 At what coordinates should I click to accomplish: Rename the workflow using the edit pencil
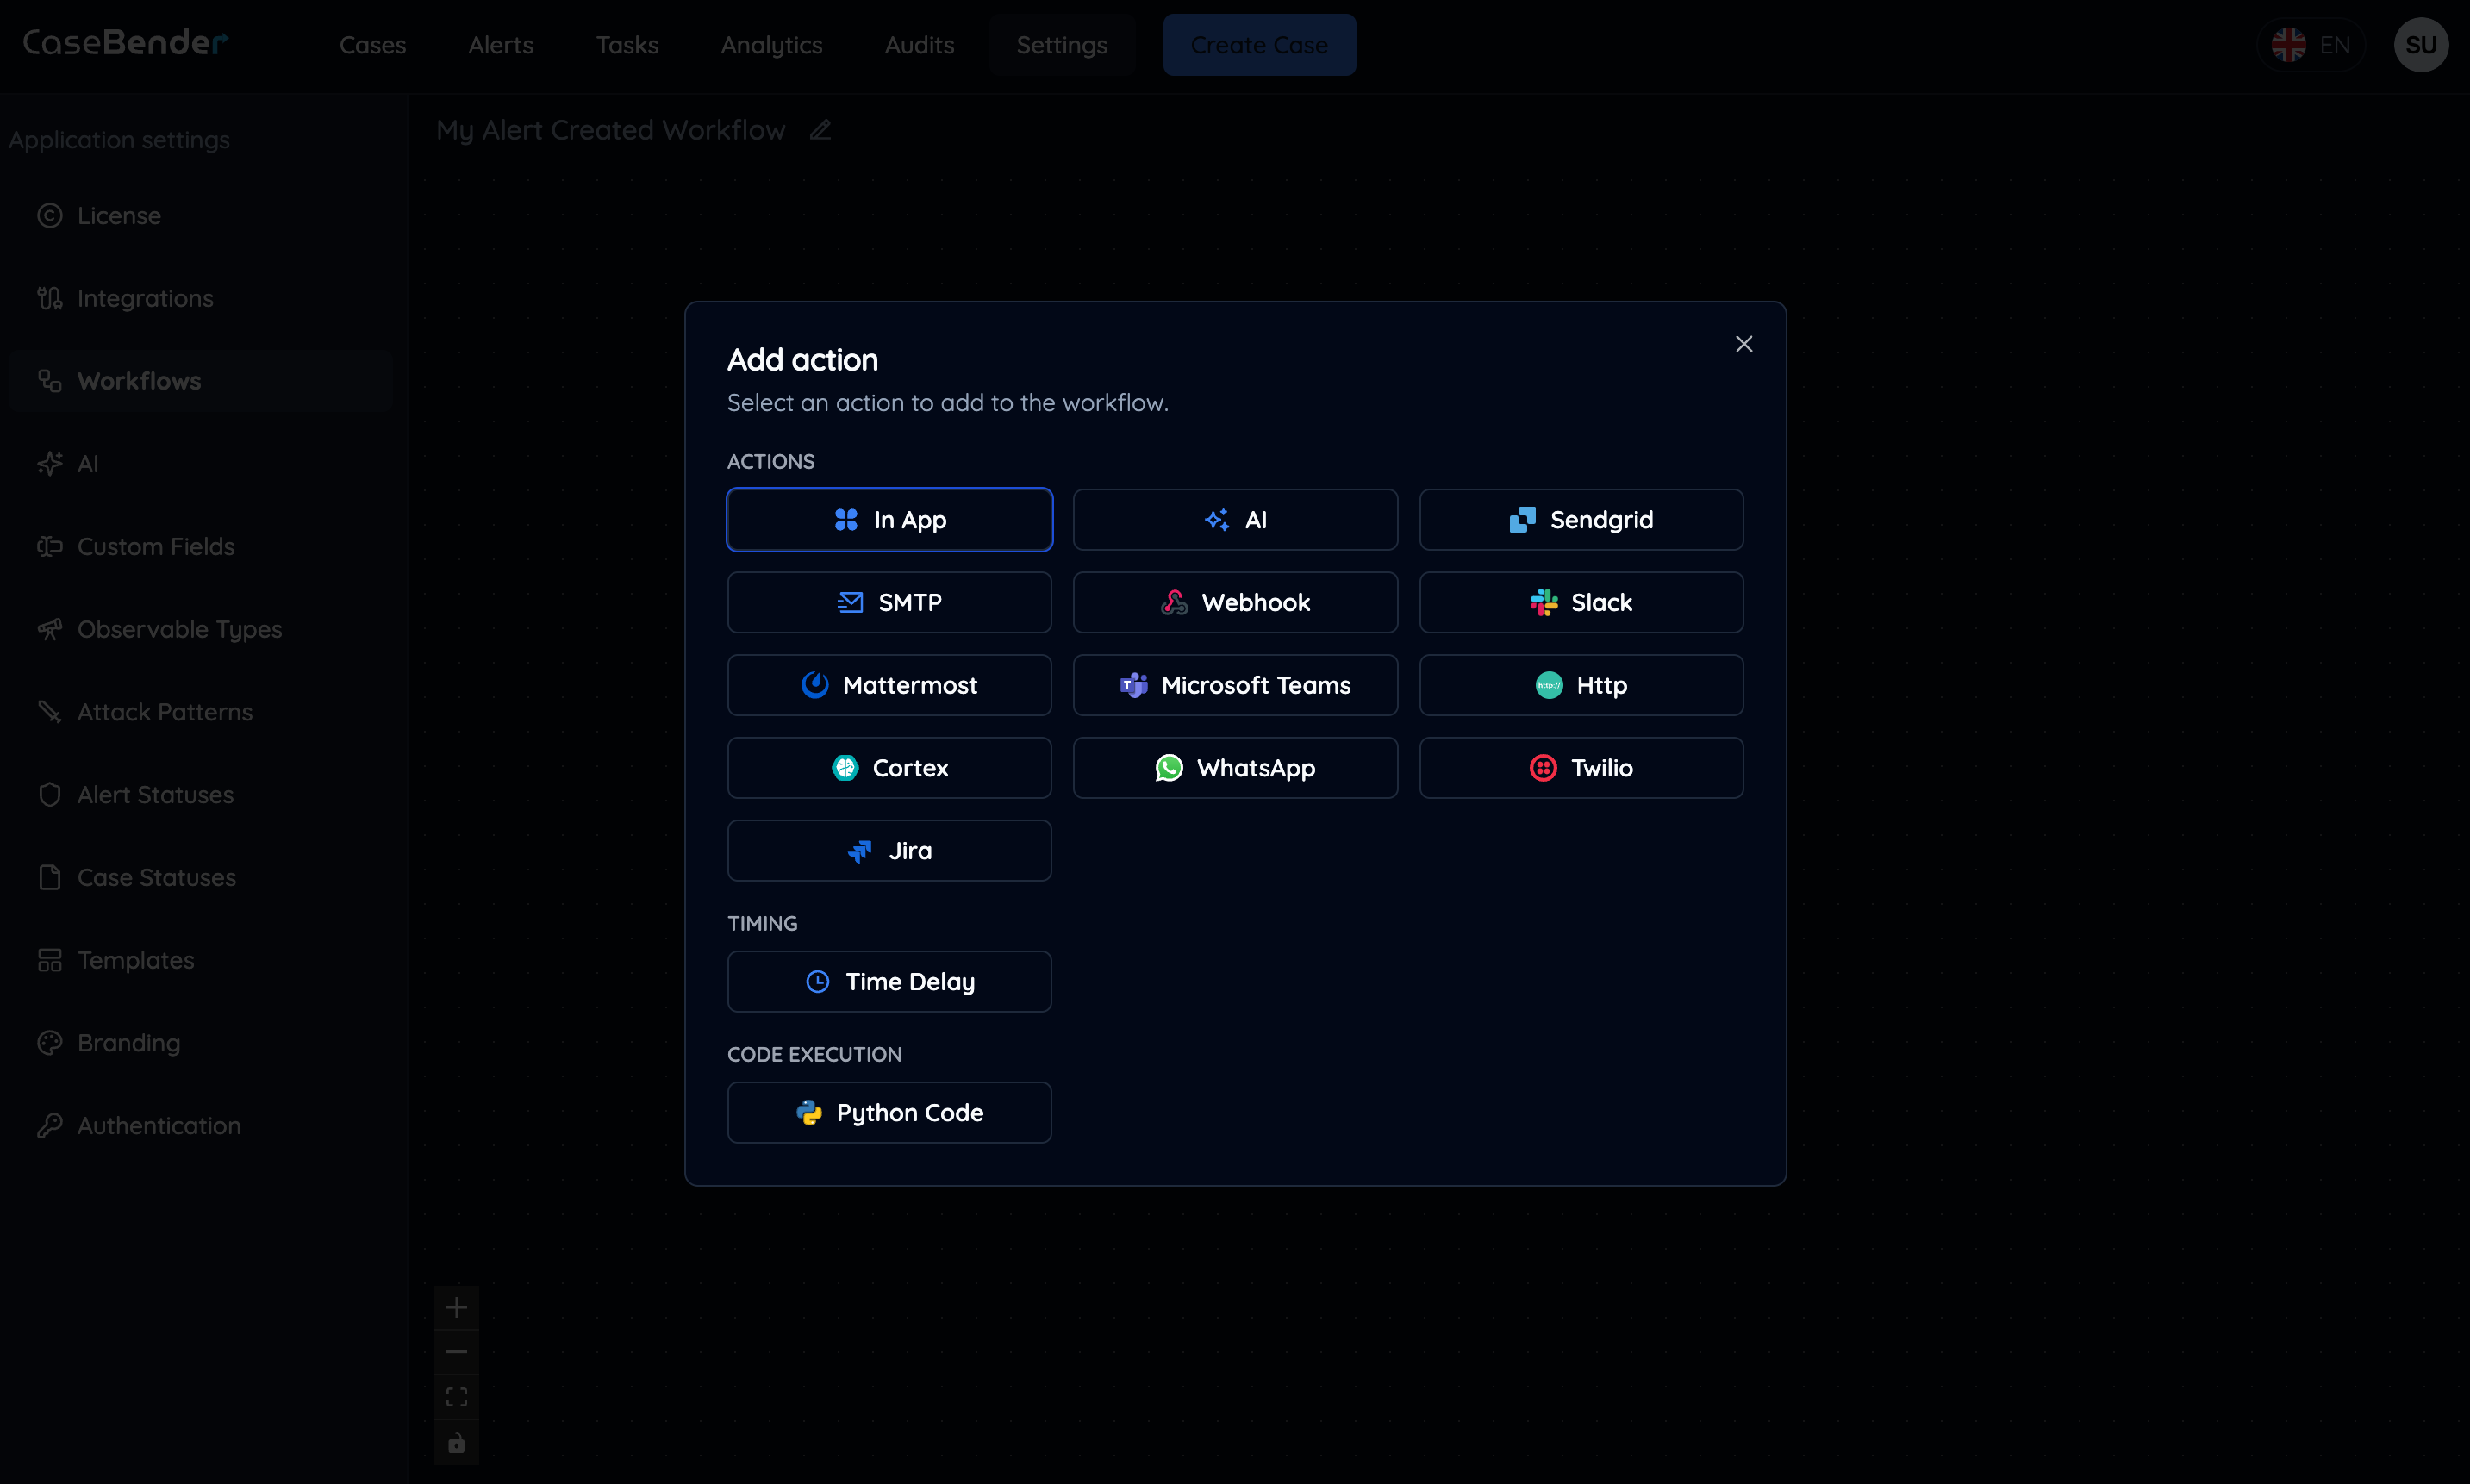click(820, 130)
